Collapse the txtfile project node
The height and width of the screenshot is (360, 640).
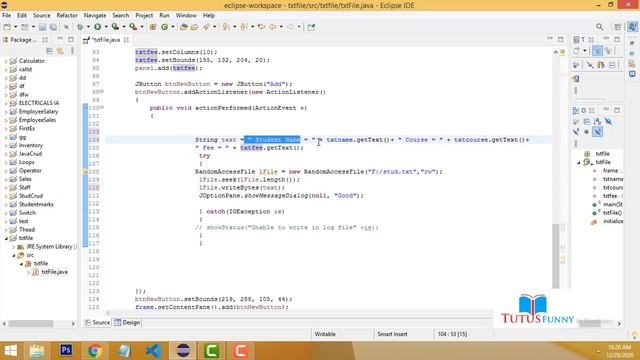(6, 238)
